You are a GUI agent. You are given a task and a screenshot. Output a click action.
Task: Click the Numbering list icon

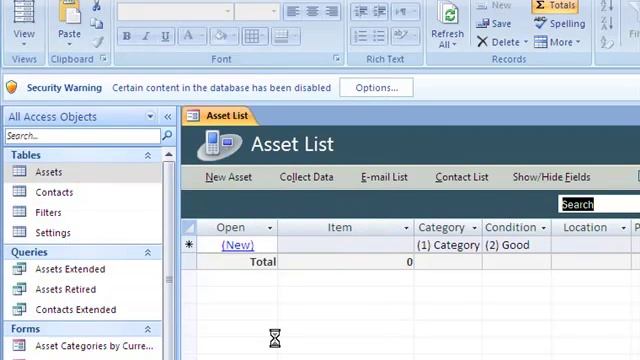coord(360,36)
